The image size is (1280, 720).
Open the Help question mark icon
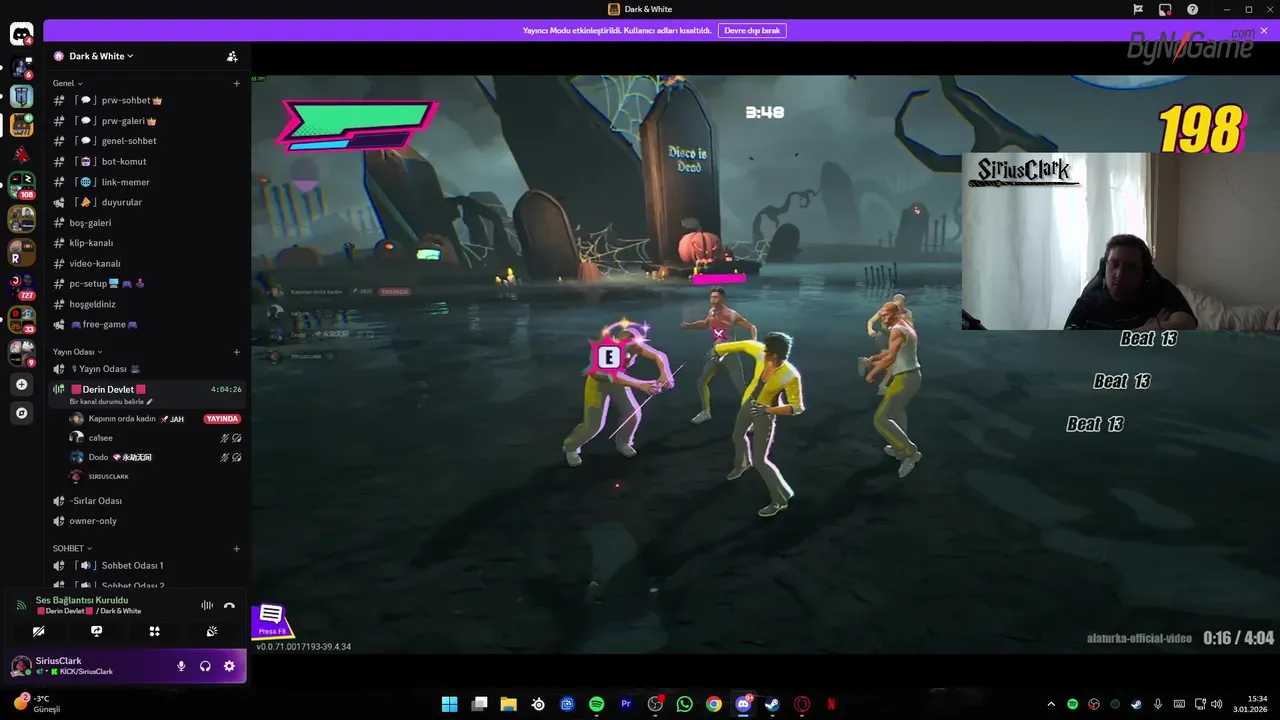1192,9
